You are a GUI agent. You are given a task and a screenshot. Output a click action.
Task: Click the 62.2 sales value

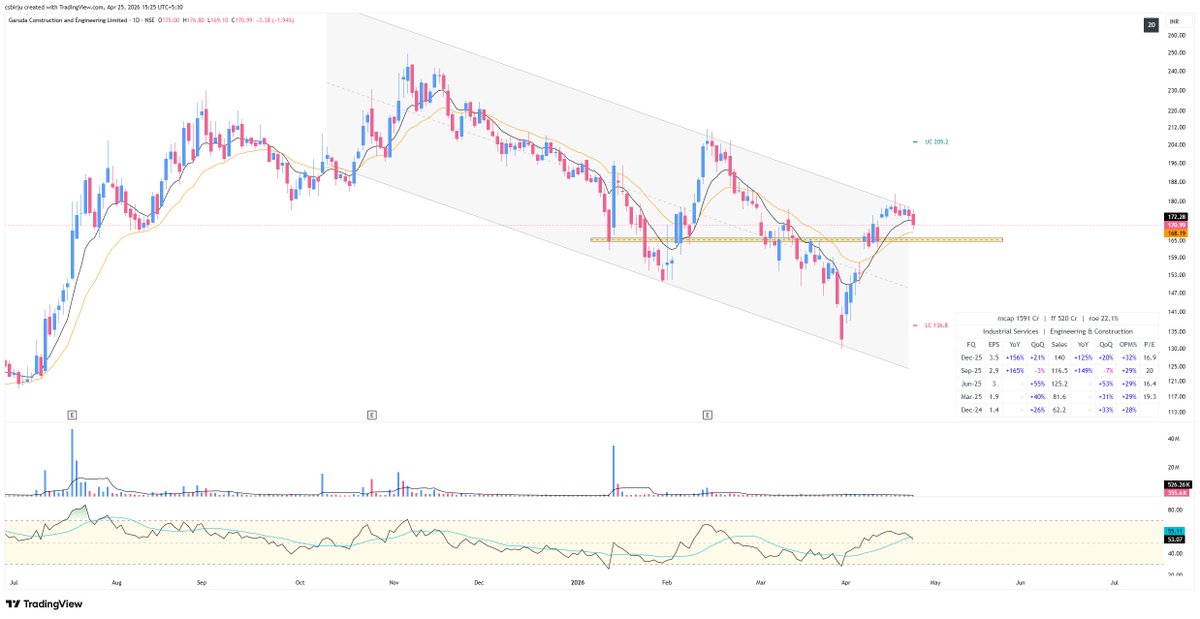pos(1059,408)
